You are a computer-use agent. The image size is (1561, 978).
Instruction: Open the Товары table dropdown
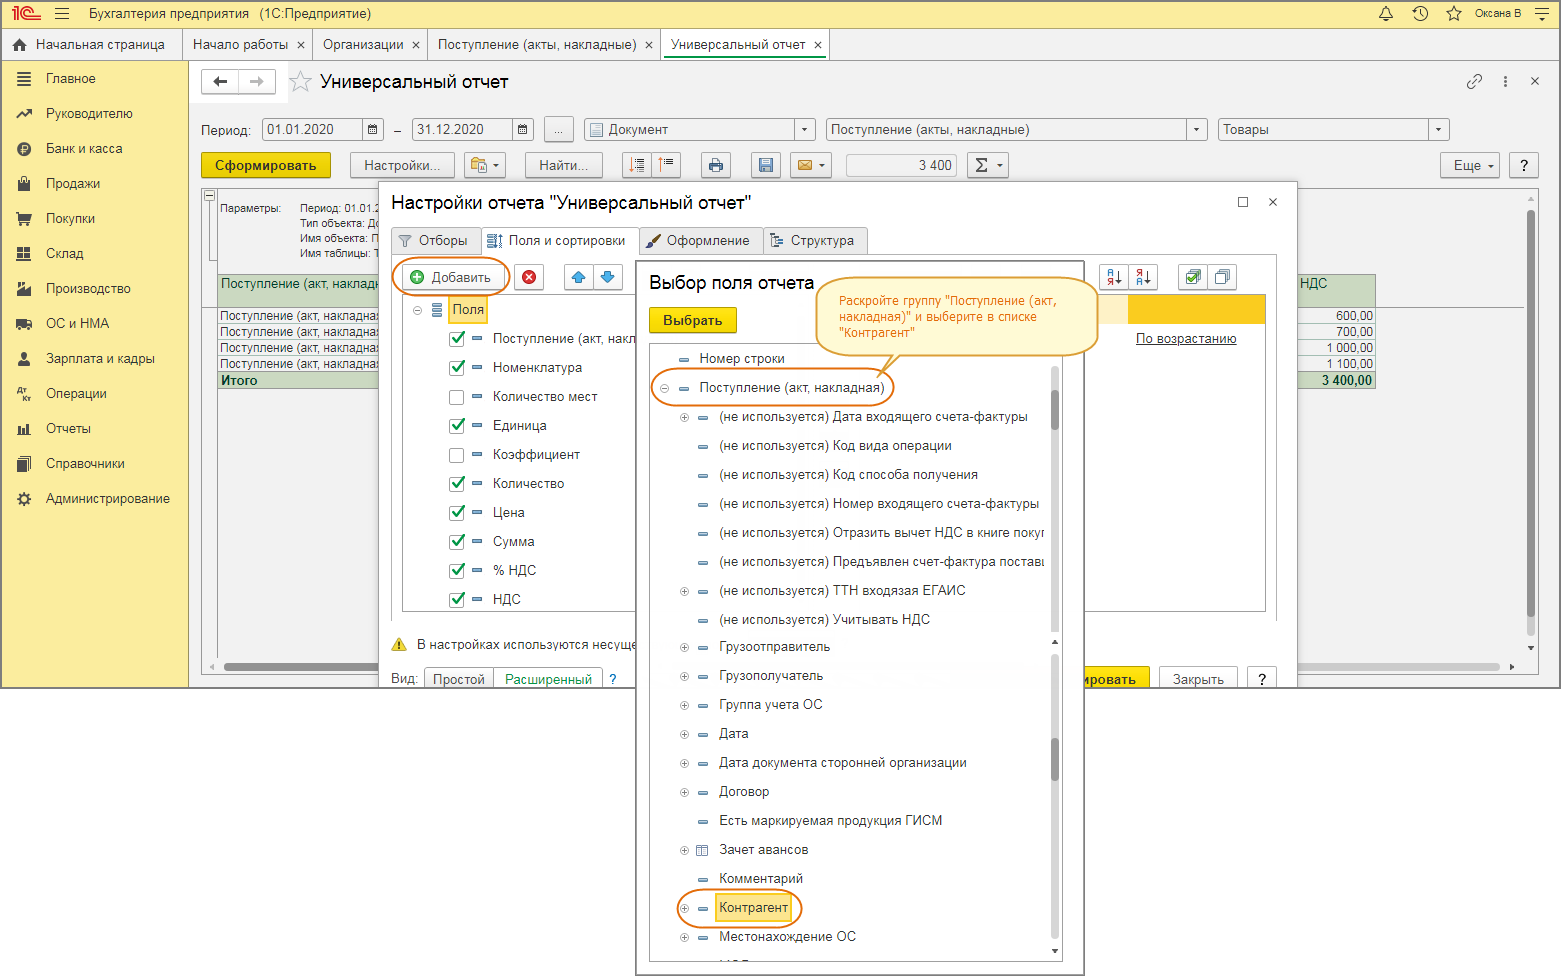[1438, 129]
